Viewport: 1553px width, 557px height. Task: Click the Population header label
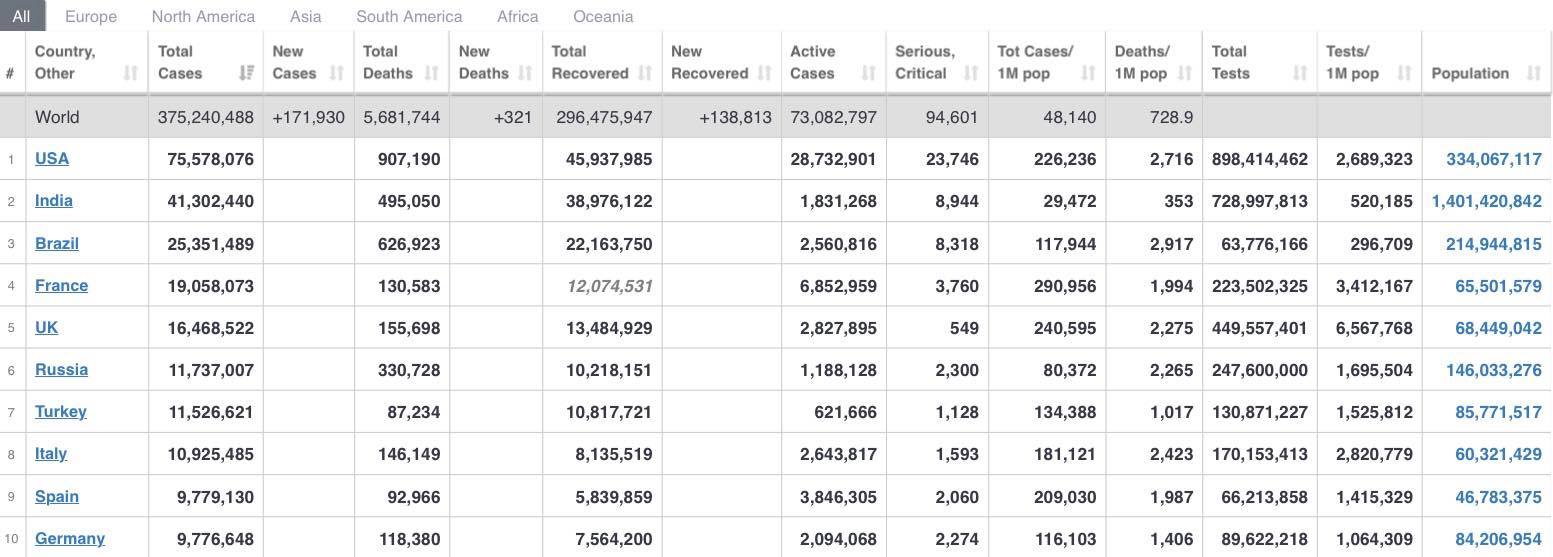[1470, 73]
